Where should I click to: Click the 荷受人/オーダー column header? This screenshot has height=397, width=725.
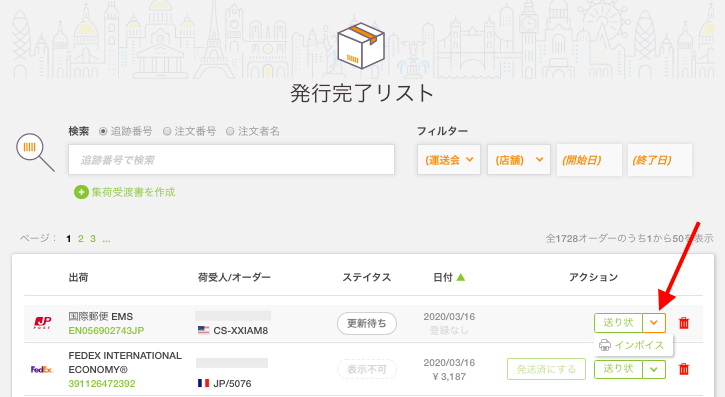pyautogui.click(x=234, y=277)
